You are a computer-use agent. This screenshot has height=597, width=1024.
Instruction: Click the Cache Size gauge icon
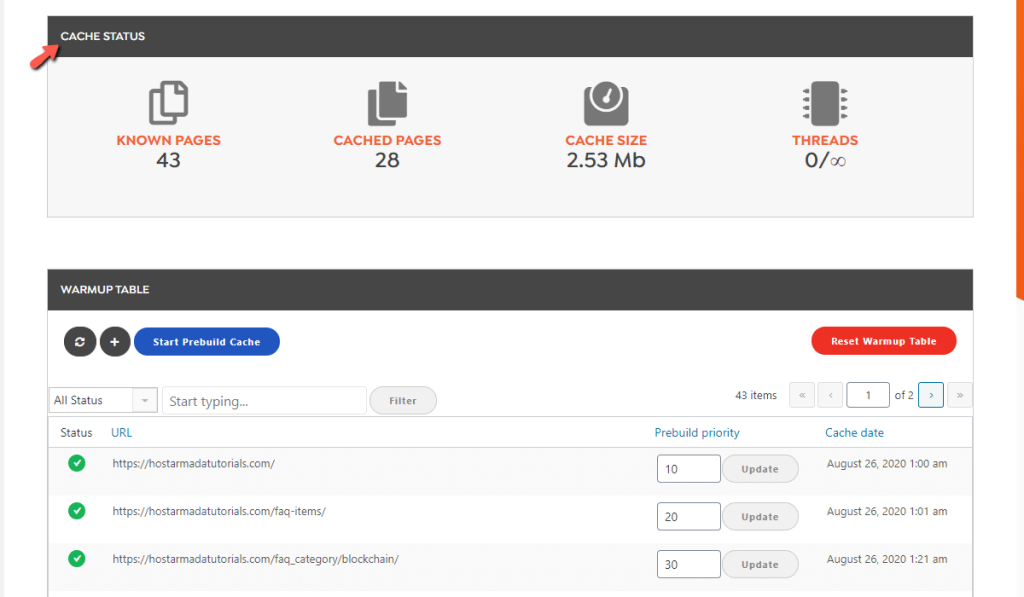[x=606, y=103]
